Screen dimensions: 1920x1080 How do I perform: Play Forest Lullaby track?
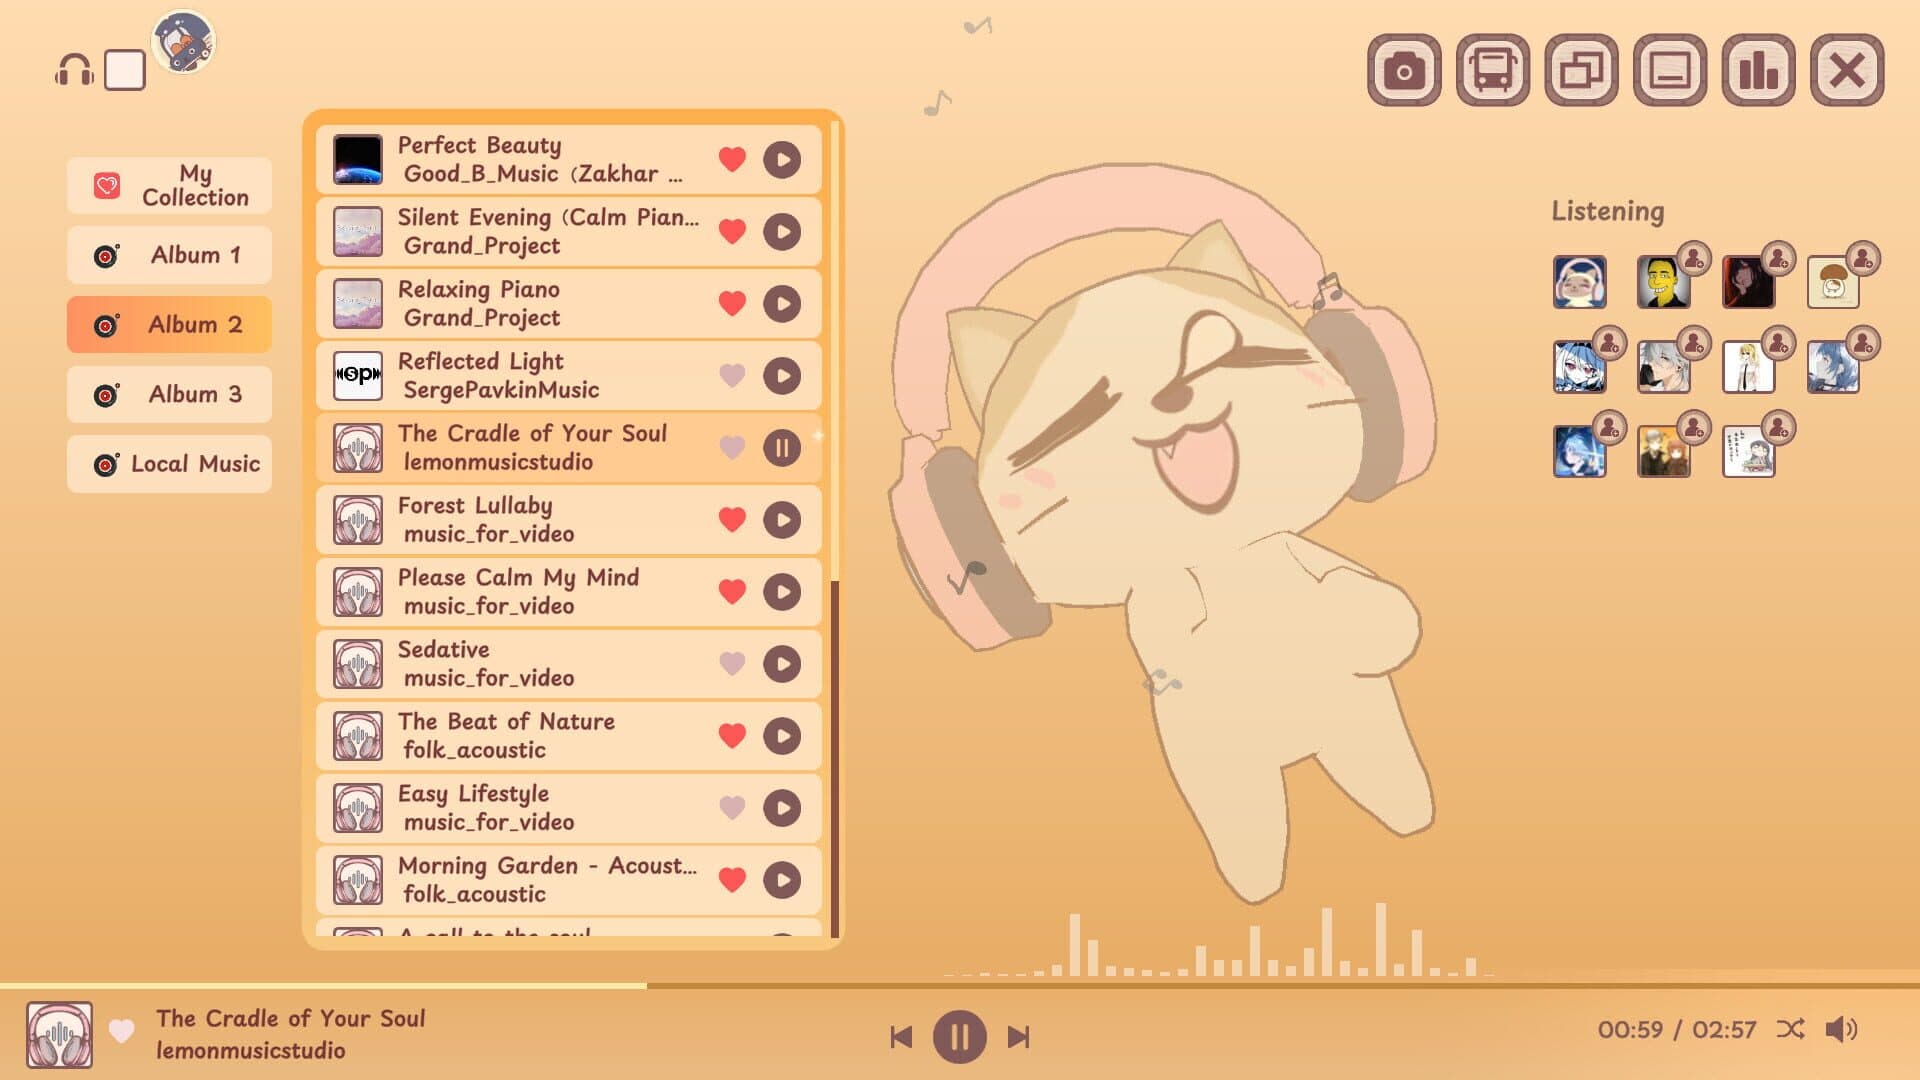pos(782,520)
